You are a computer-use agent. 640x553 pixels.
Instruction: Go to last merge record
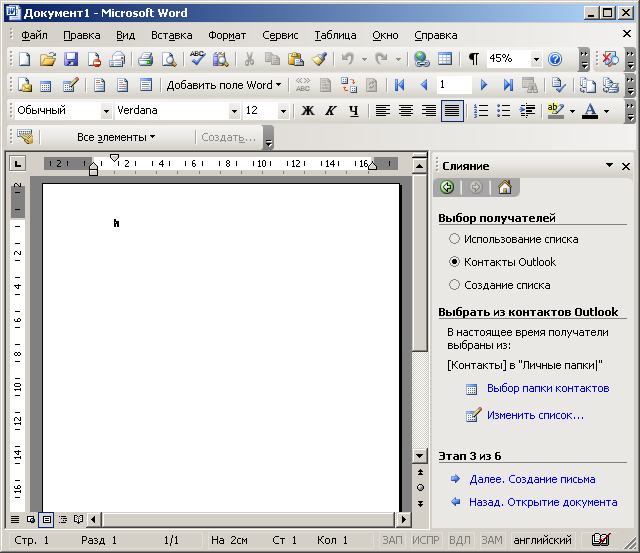click(508, 85)
